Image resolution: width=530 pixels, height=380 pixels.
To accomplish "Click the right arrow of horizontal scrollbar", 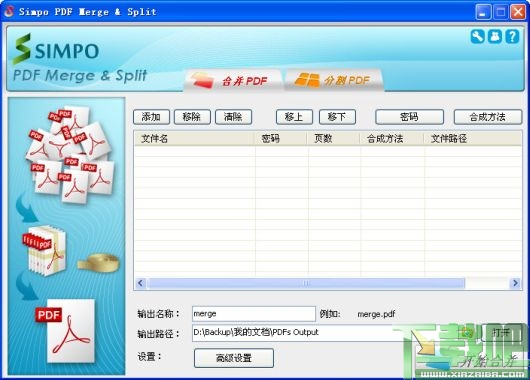I will tap(515, 283).
